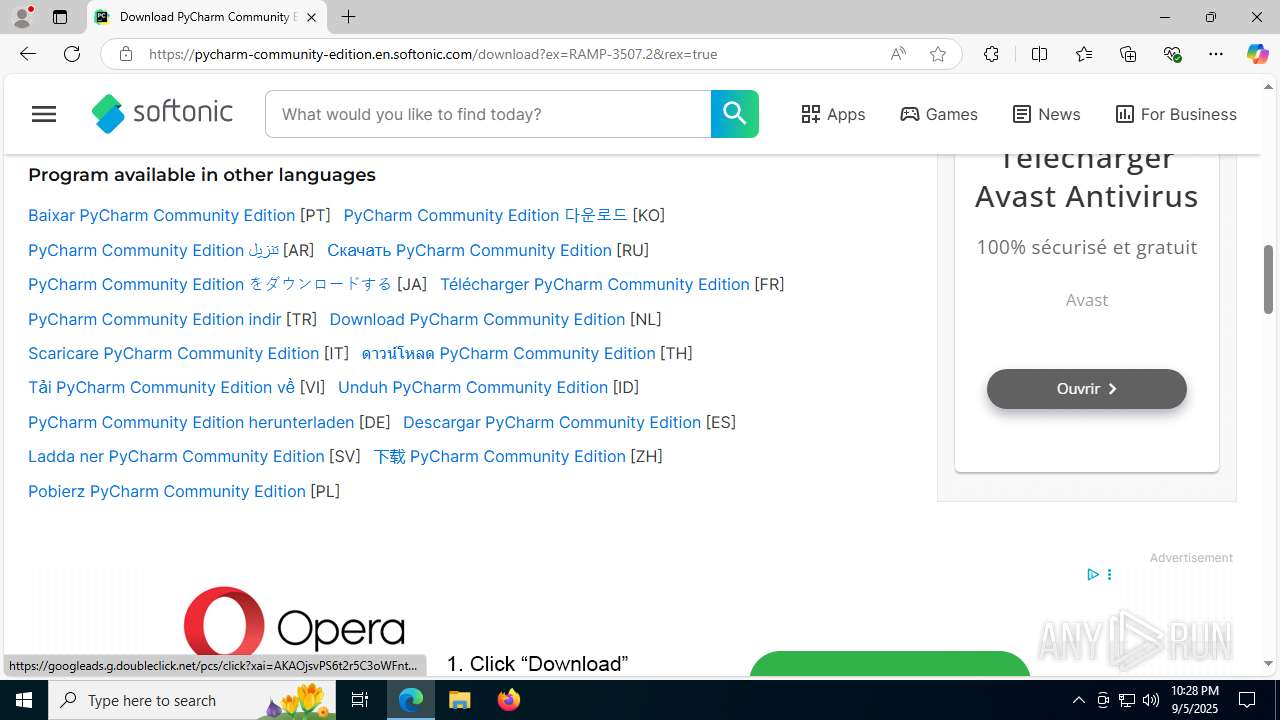Open Dutch Download PyCharm Community Edition link
This screenshot has width=1280, height=720.
tap(477, 319)
